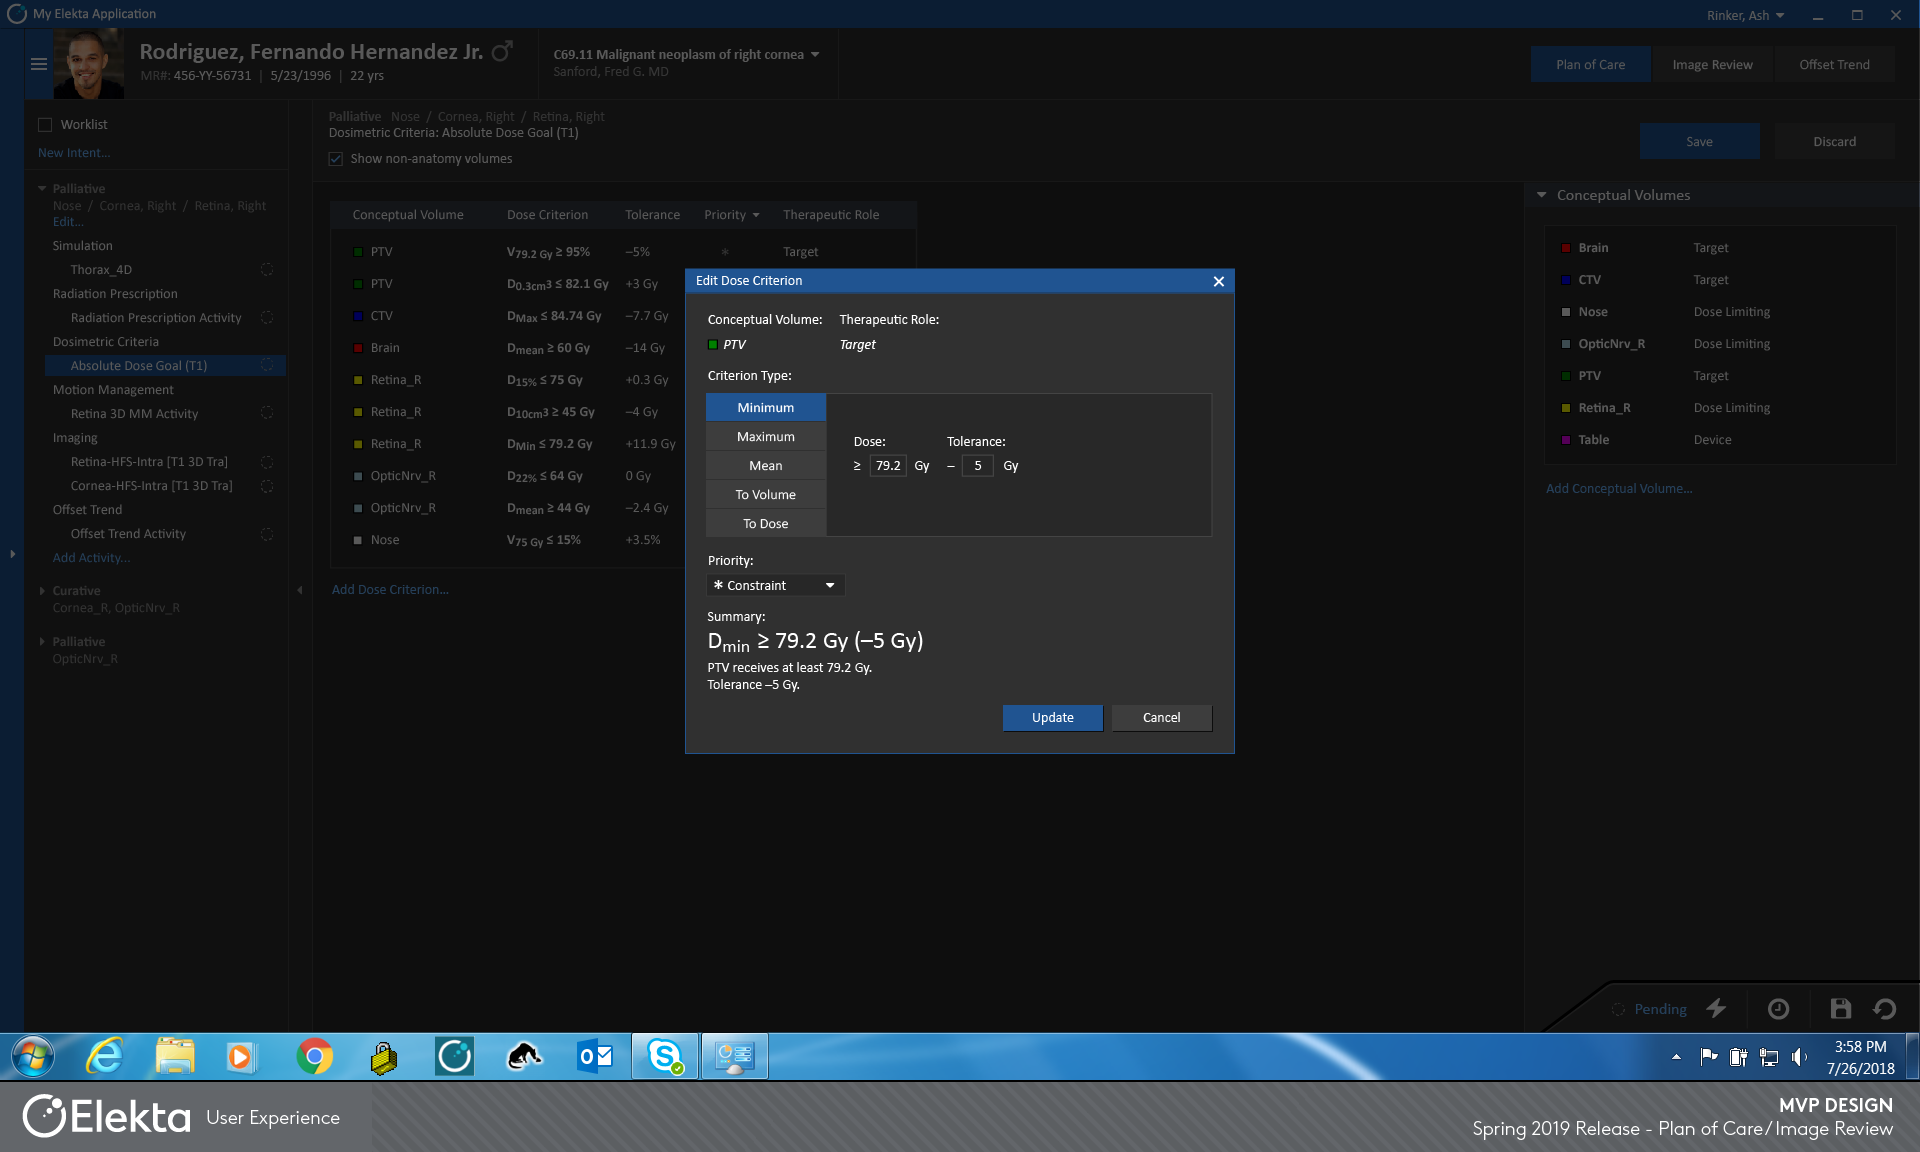Uncheck Show non-anatomy volumes

coord(336,159)
